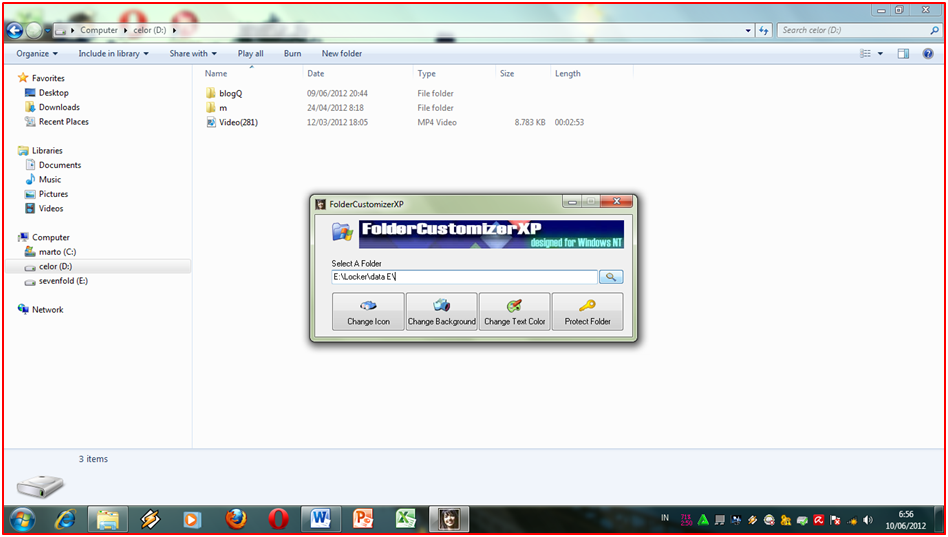Browse for a folder with the magnifier button
The image size is (948, 537).
point(611,277)
